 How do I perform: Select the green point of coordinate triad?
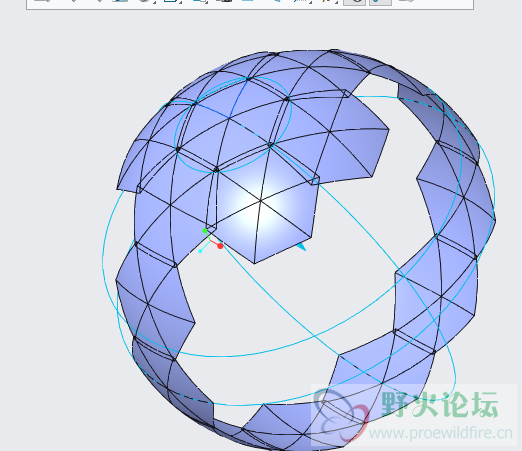click(x=205, y=231)
